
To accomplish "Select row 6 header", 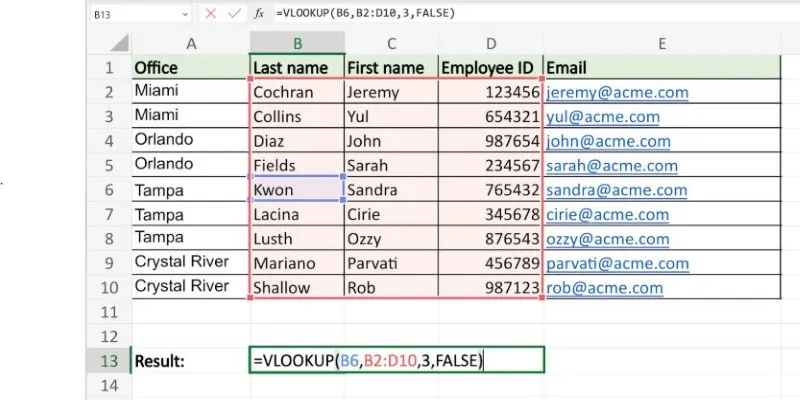I will coord(109,190).
